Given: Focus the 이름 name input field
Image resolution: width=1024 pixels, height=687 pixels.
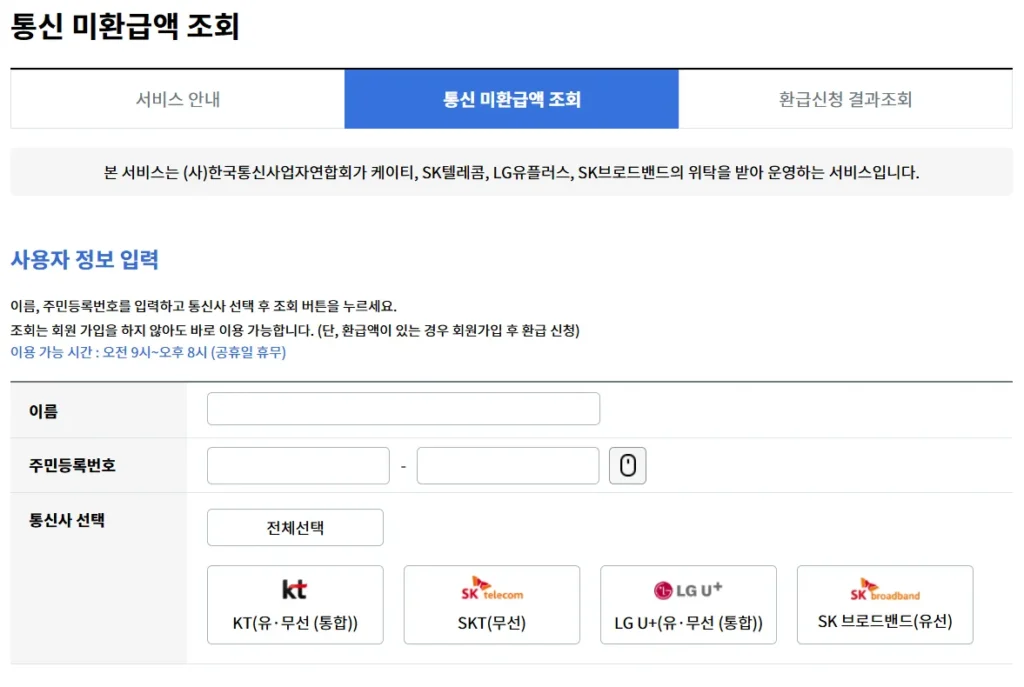Looking at the screenshot, I should [x=402, y=408].
